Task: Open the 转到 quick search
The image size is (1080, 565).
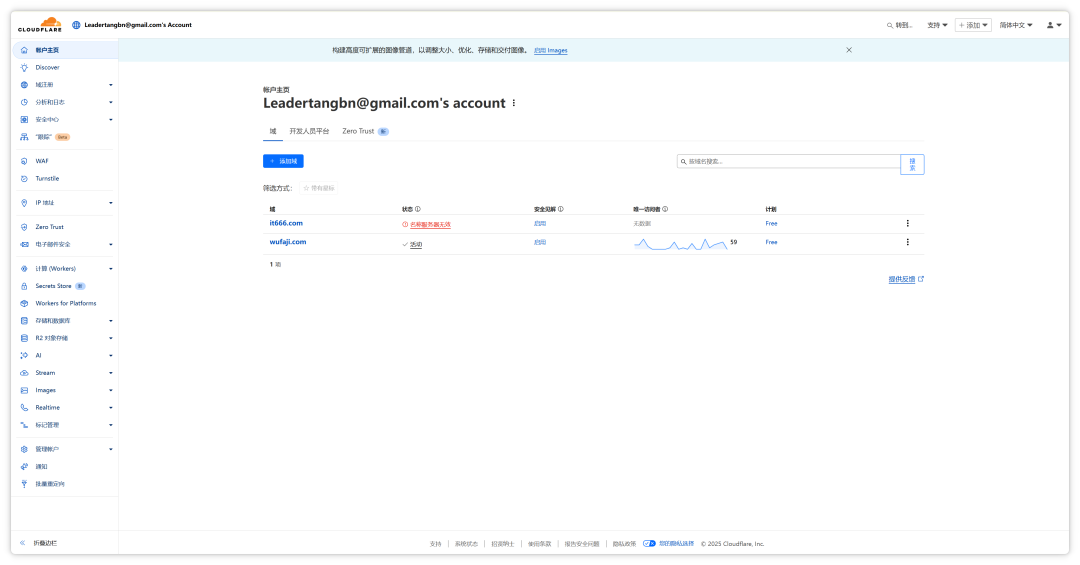Action: click(900, 25)
